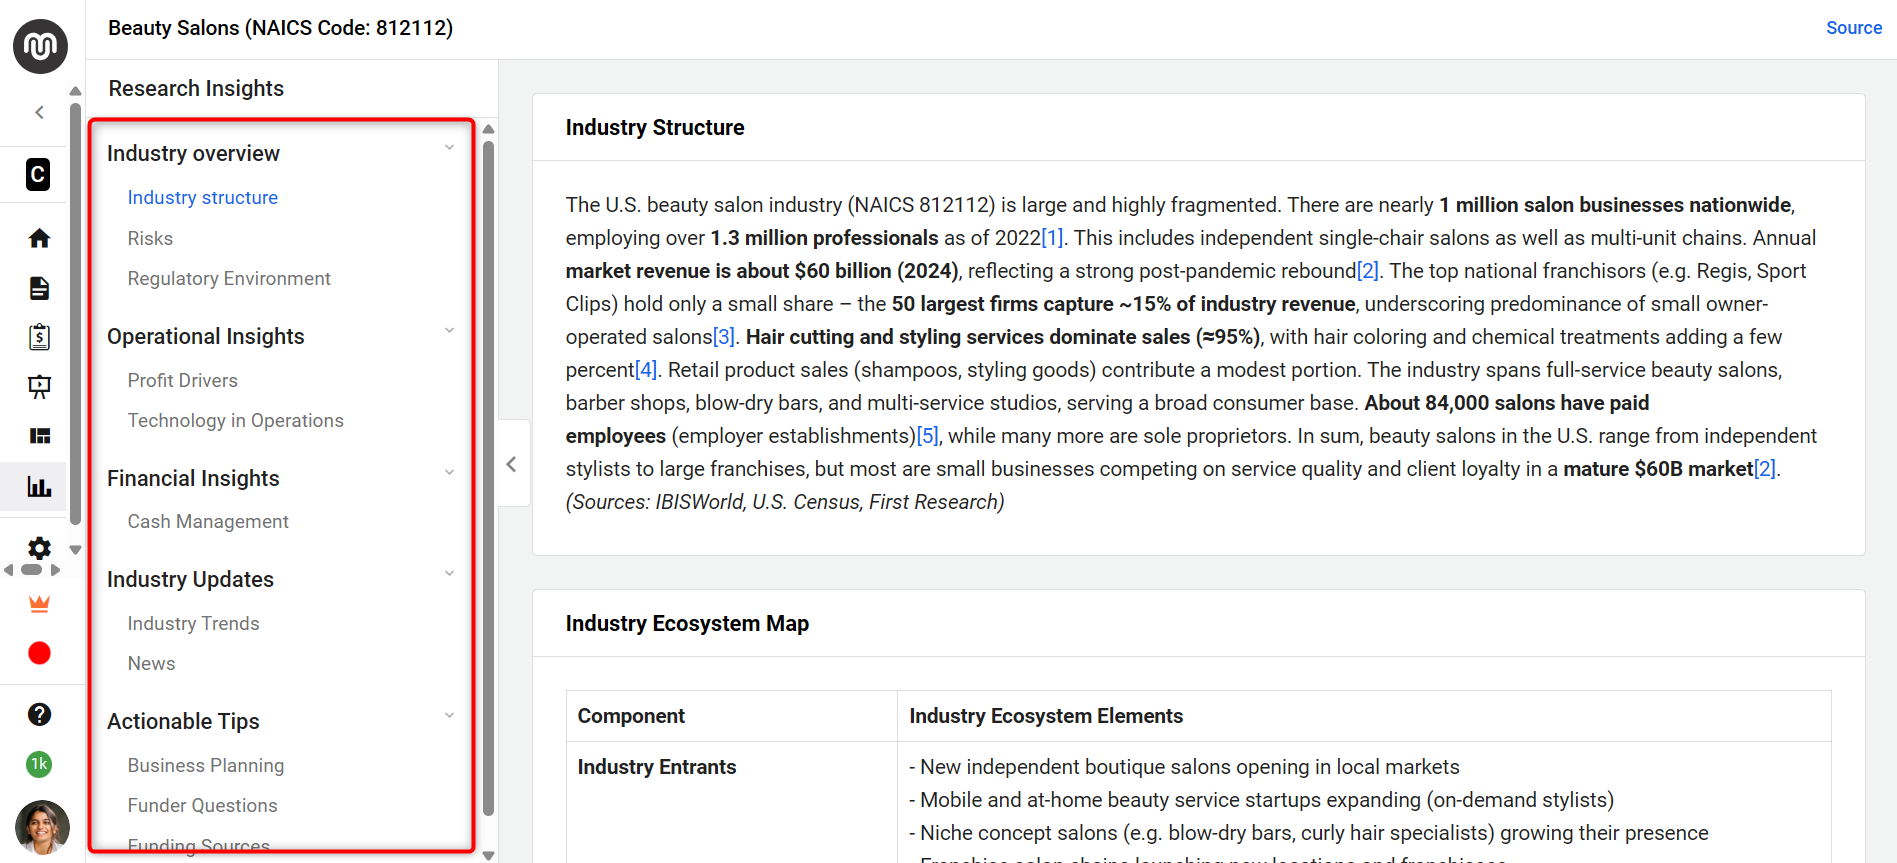
Task: Click the Industry overview heading
Action: 194,153
